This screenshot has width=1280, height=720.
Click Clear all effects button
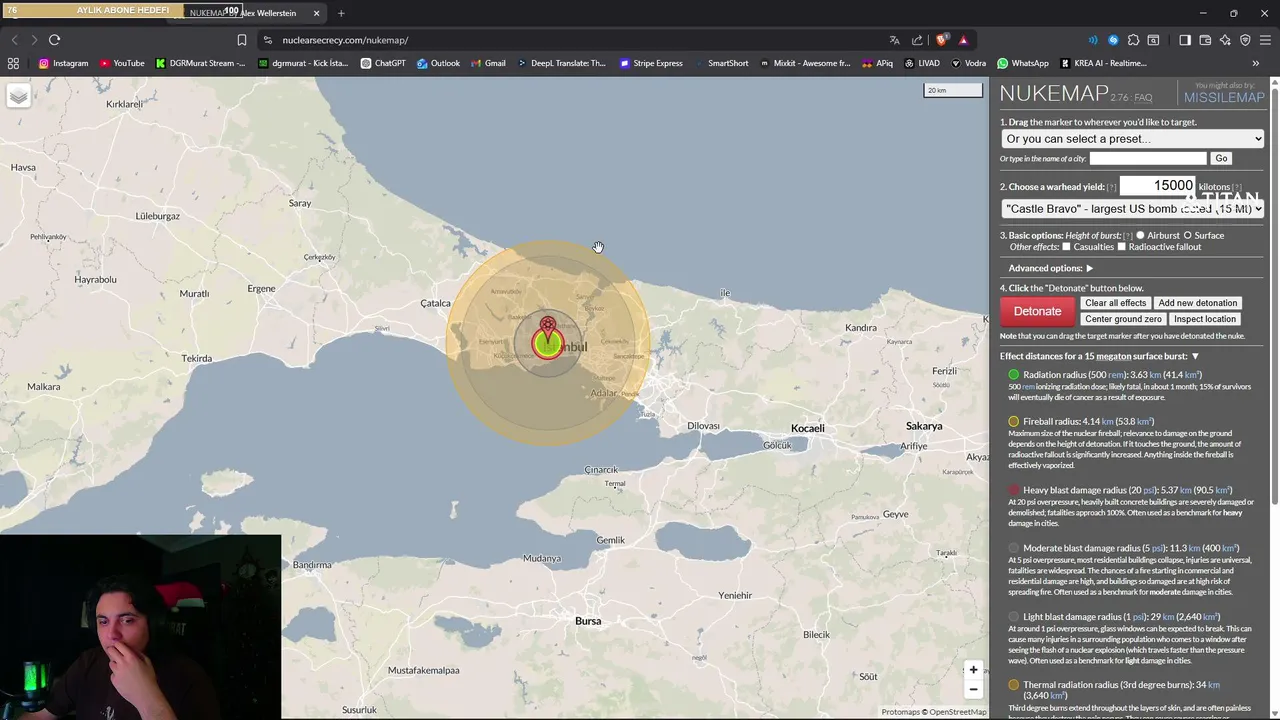[x=1115, y=303]
